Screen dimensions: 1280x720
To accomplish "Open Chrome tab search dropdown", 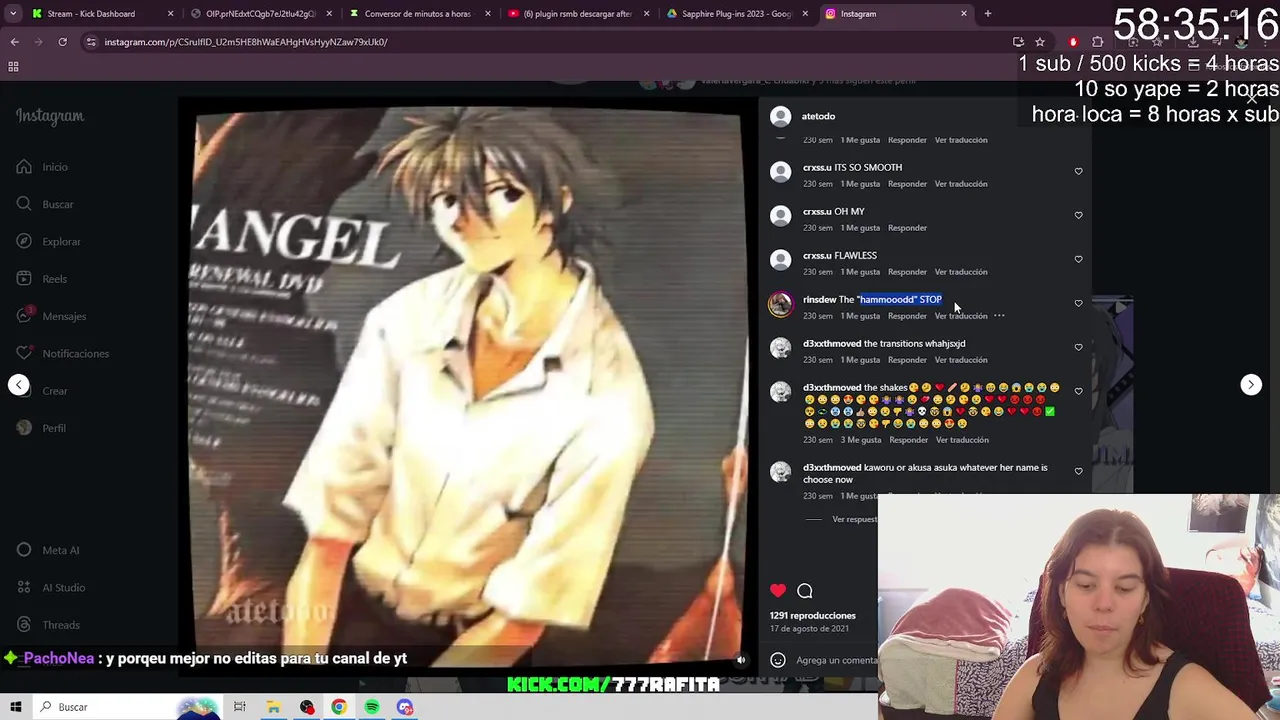I will click(x=13, y=14).
